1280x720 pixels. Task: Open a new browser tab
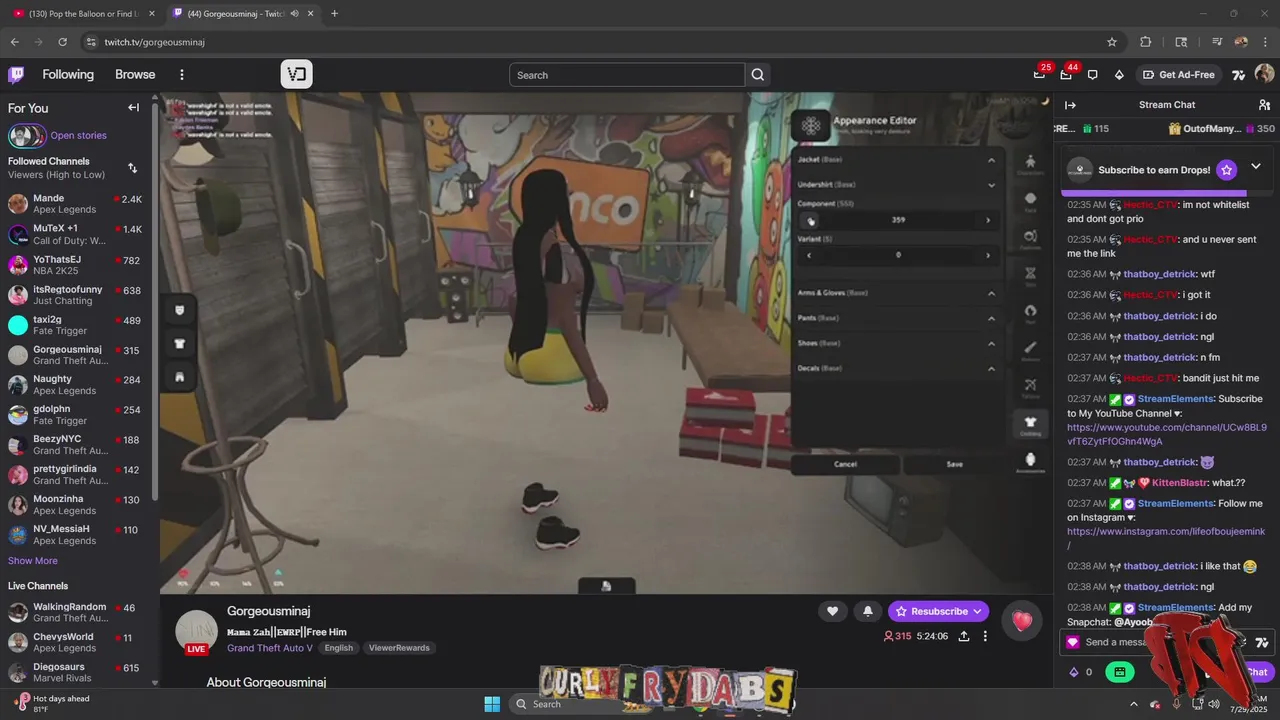[x=334, y=13]
